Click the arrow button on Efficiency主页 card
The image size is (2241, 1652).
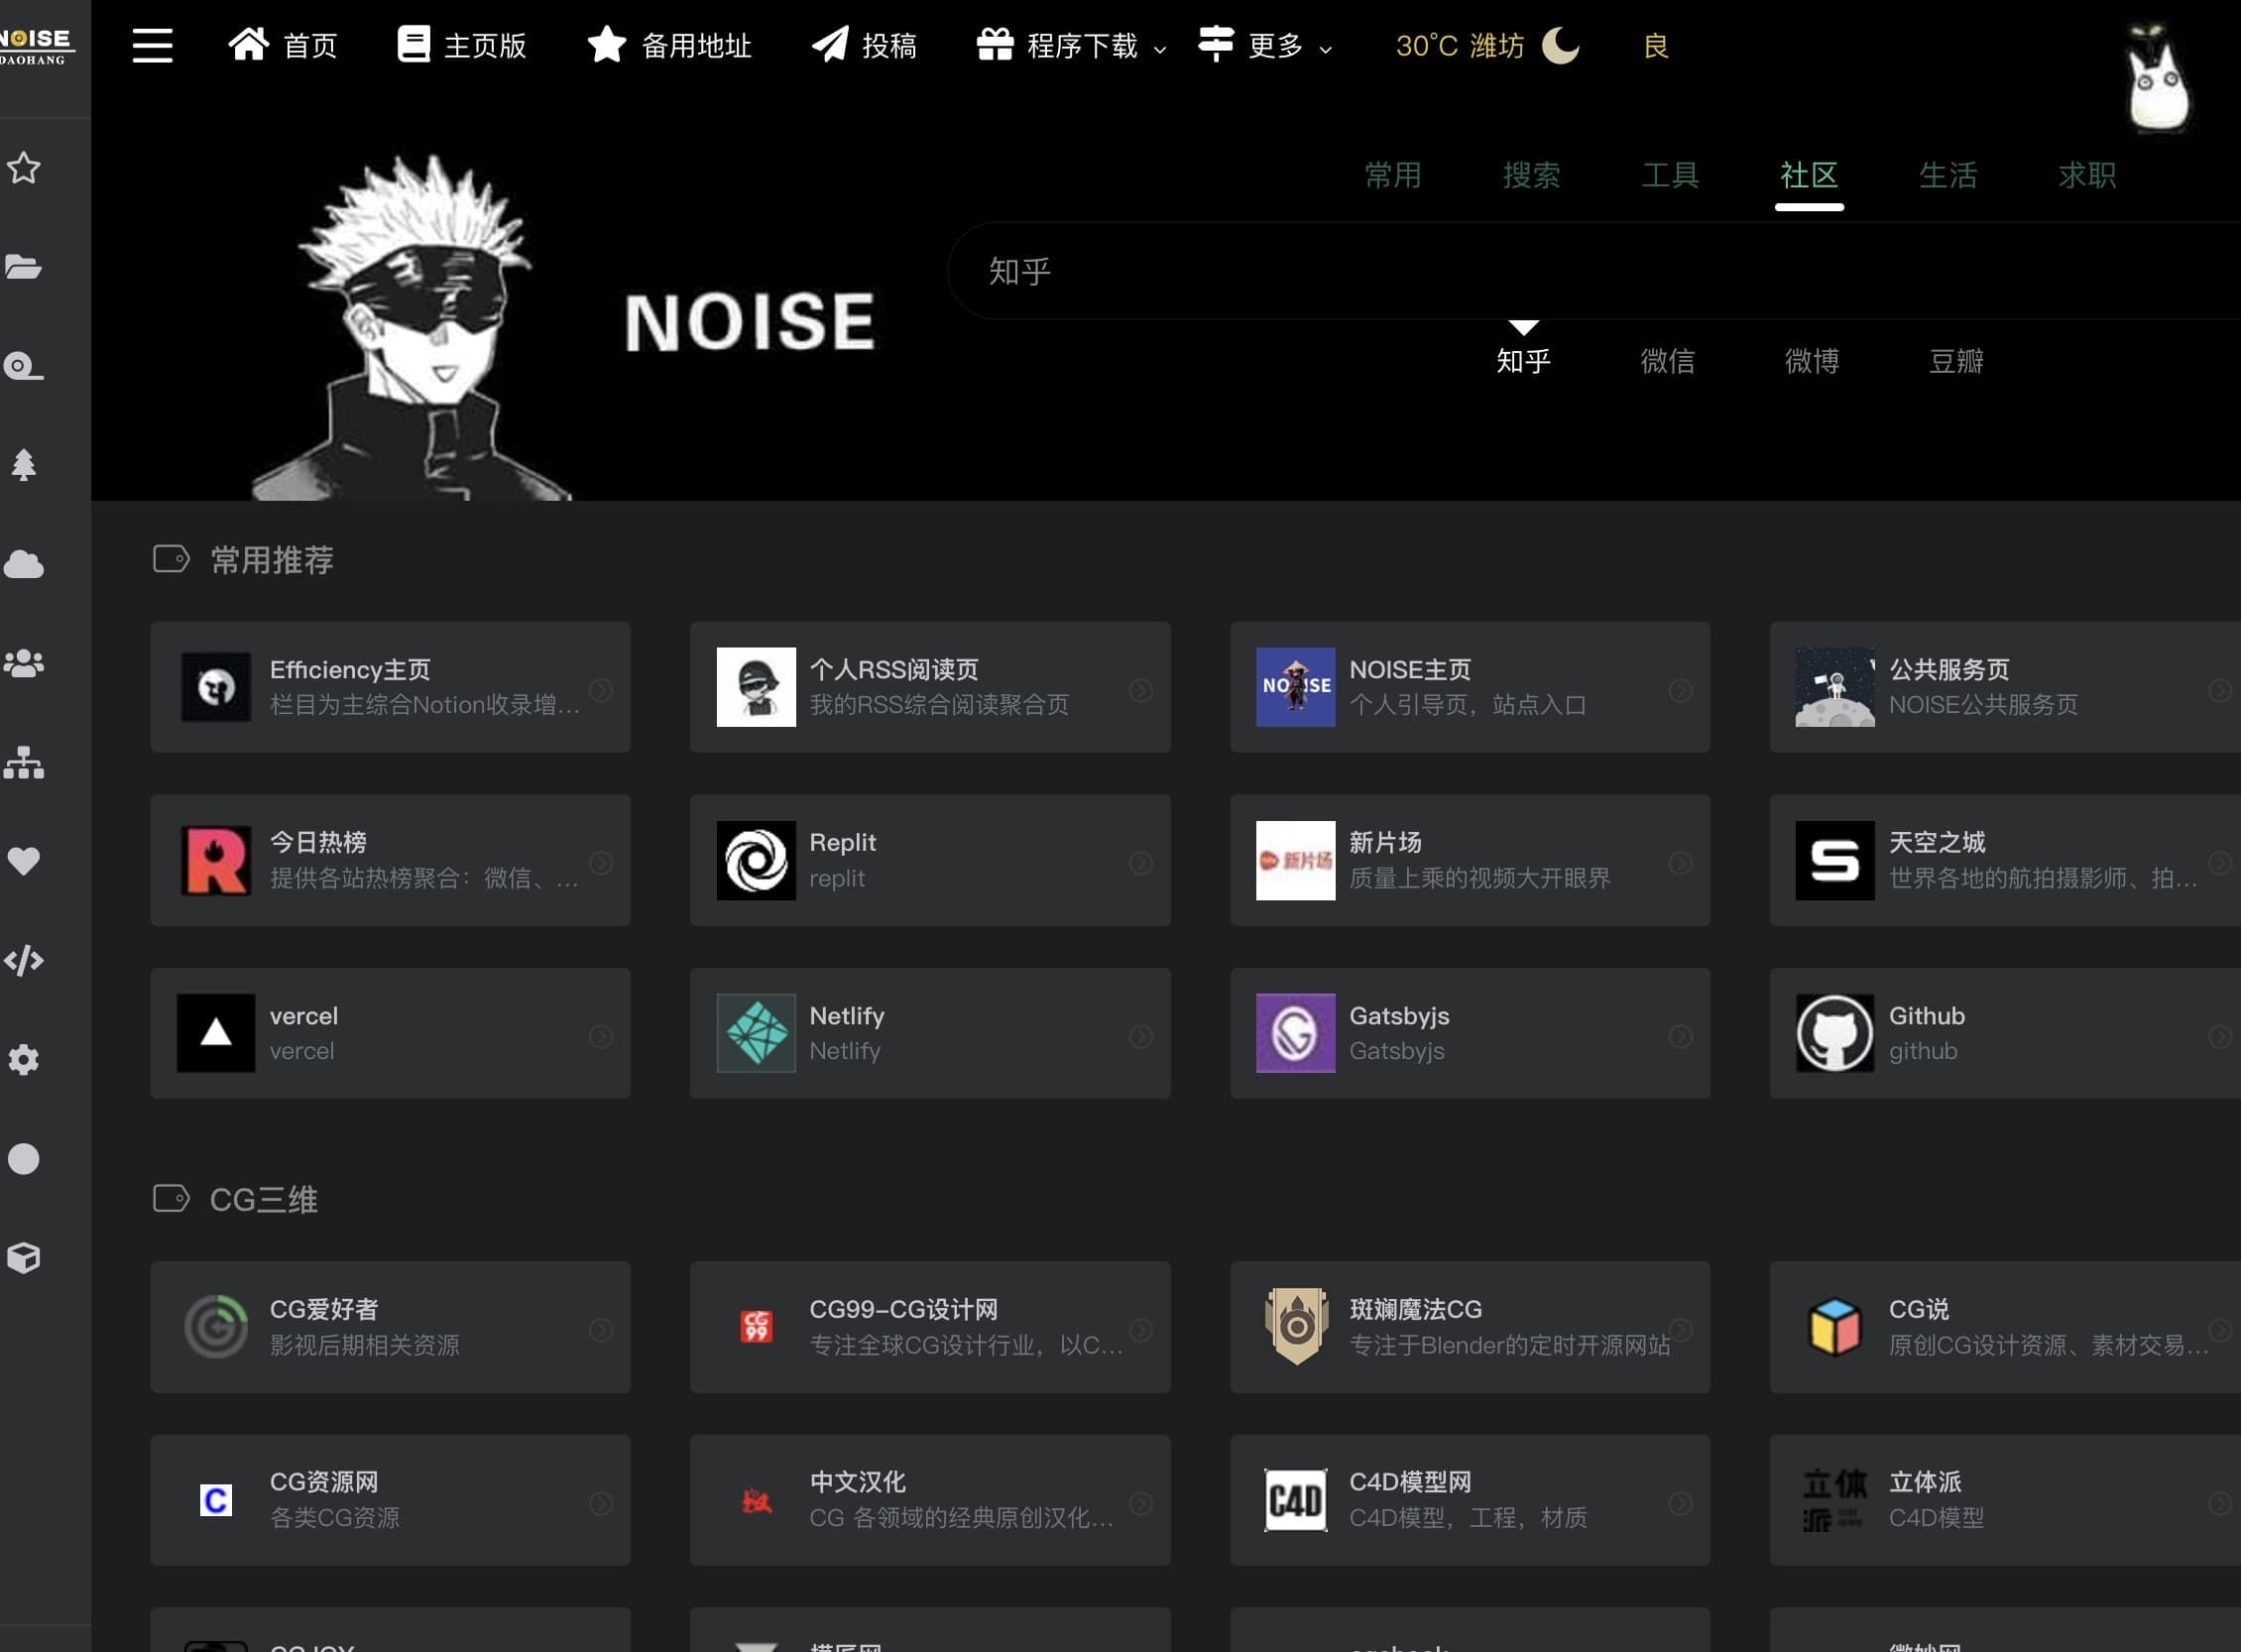600,690
